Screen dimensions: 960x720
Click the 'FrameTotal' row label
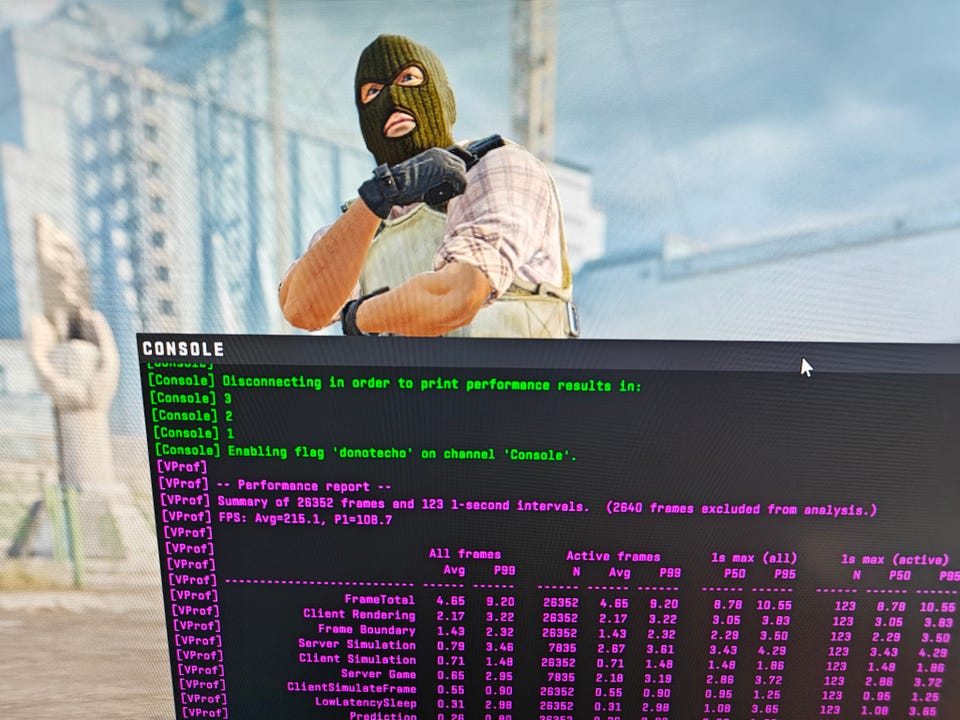pos(380,599)
